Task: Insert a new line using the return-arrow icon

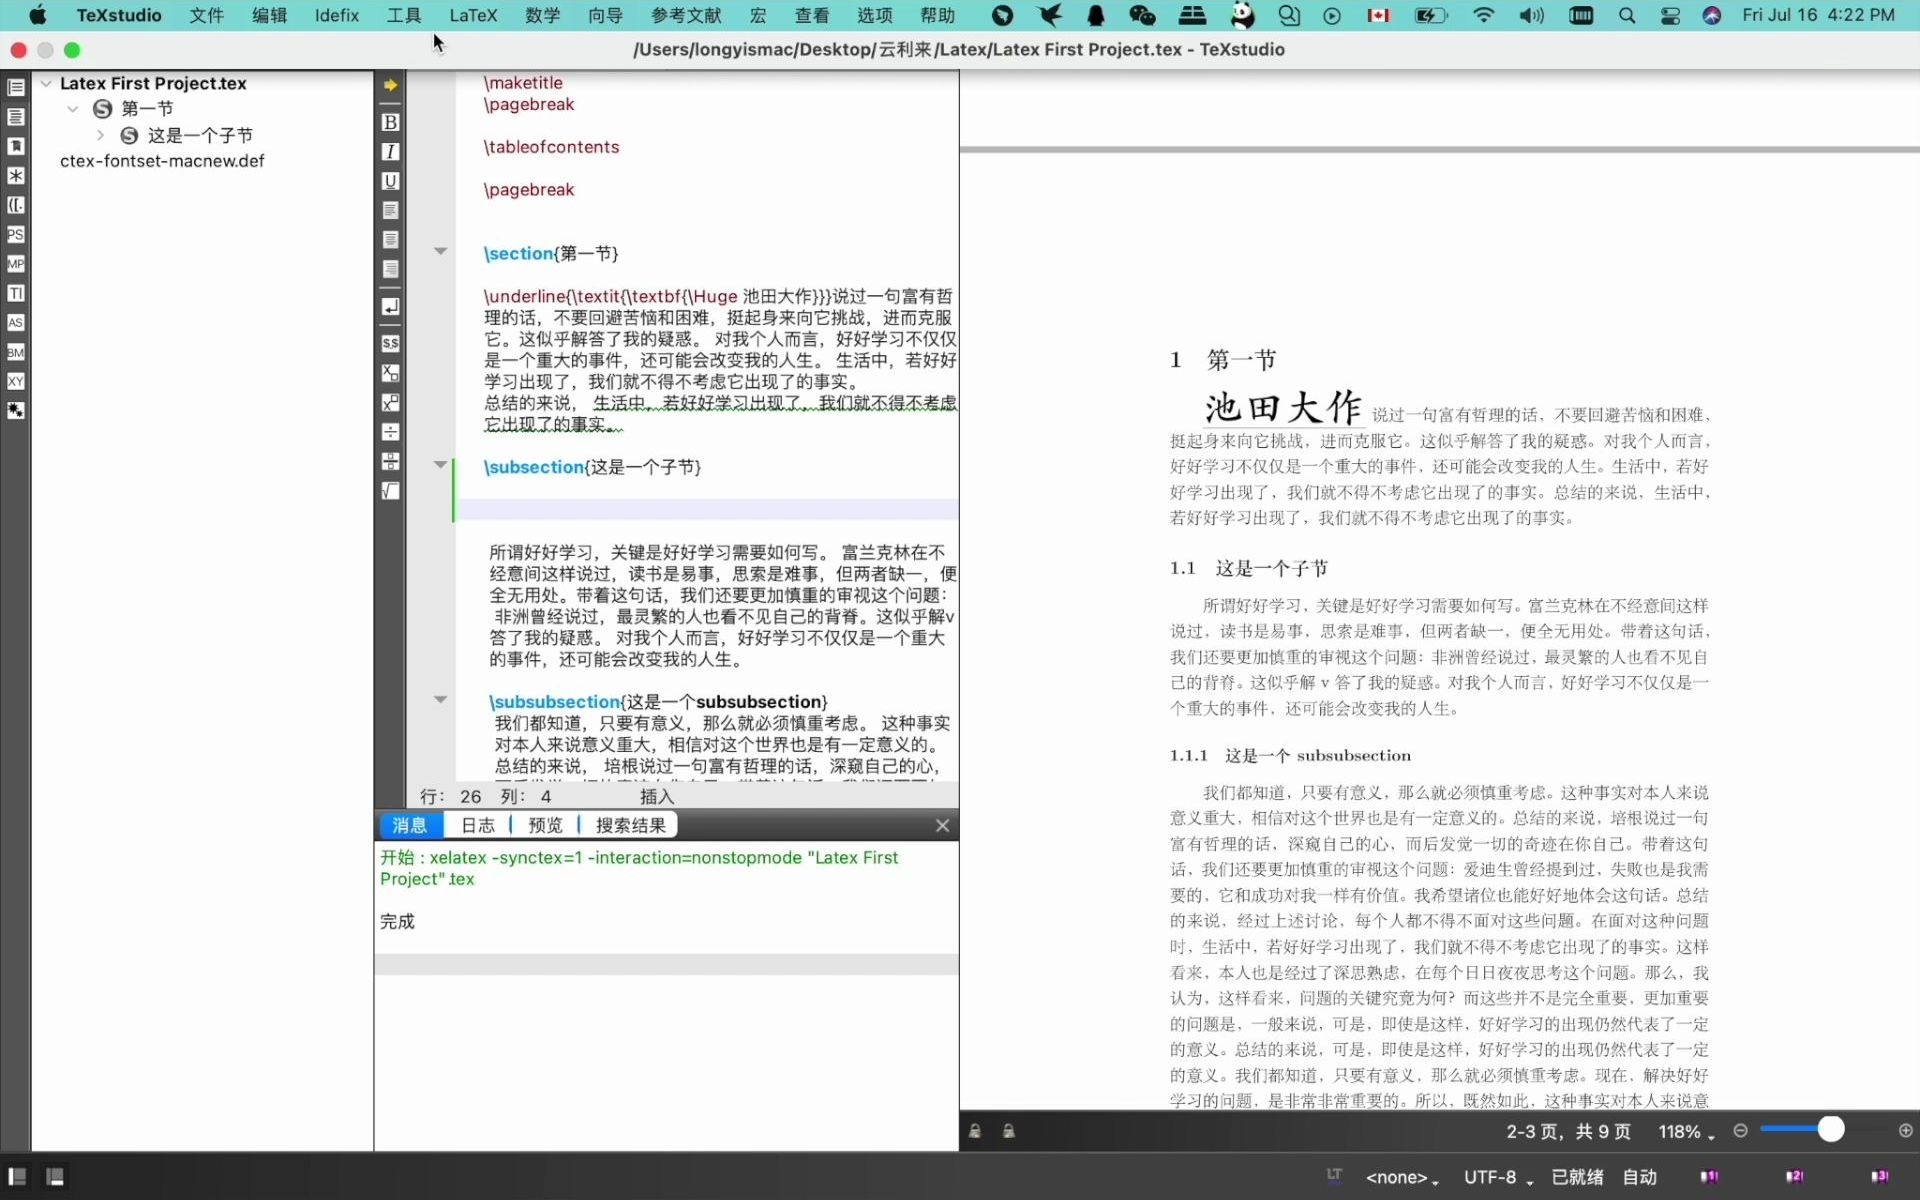Action: coord(390,307)
